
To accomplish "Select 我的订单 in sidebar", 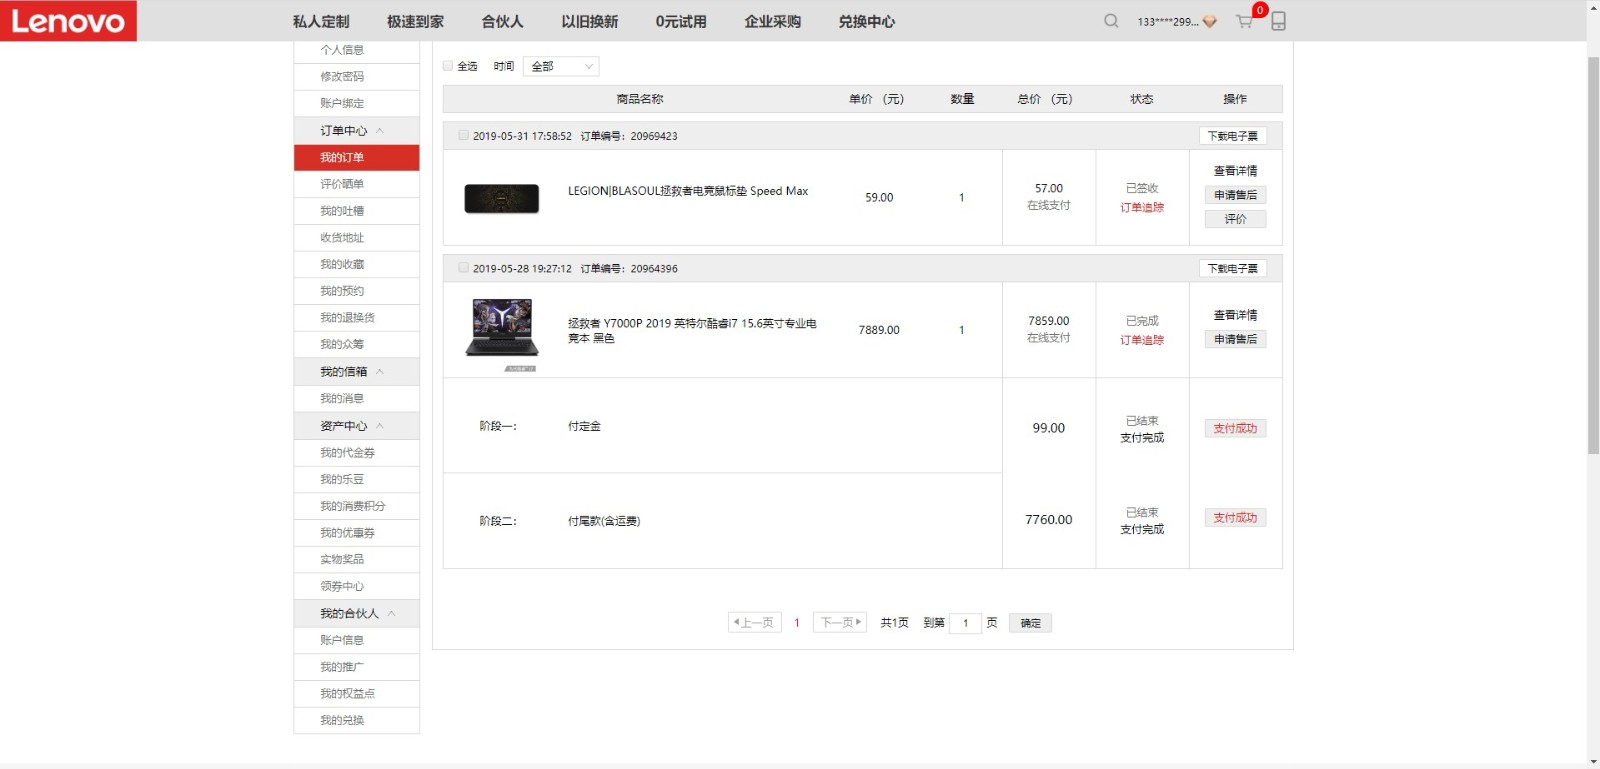I will [356, 158].
